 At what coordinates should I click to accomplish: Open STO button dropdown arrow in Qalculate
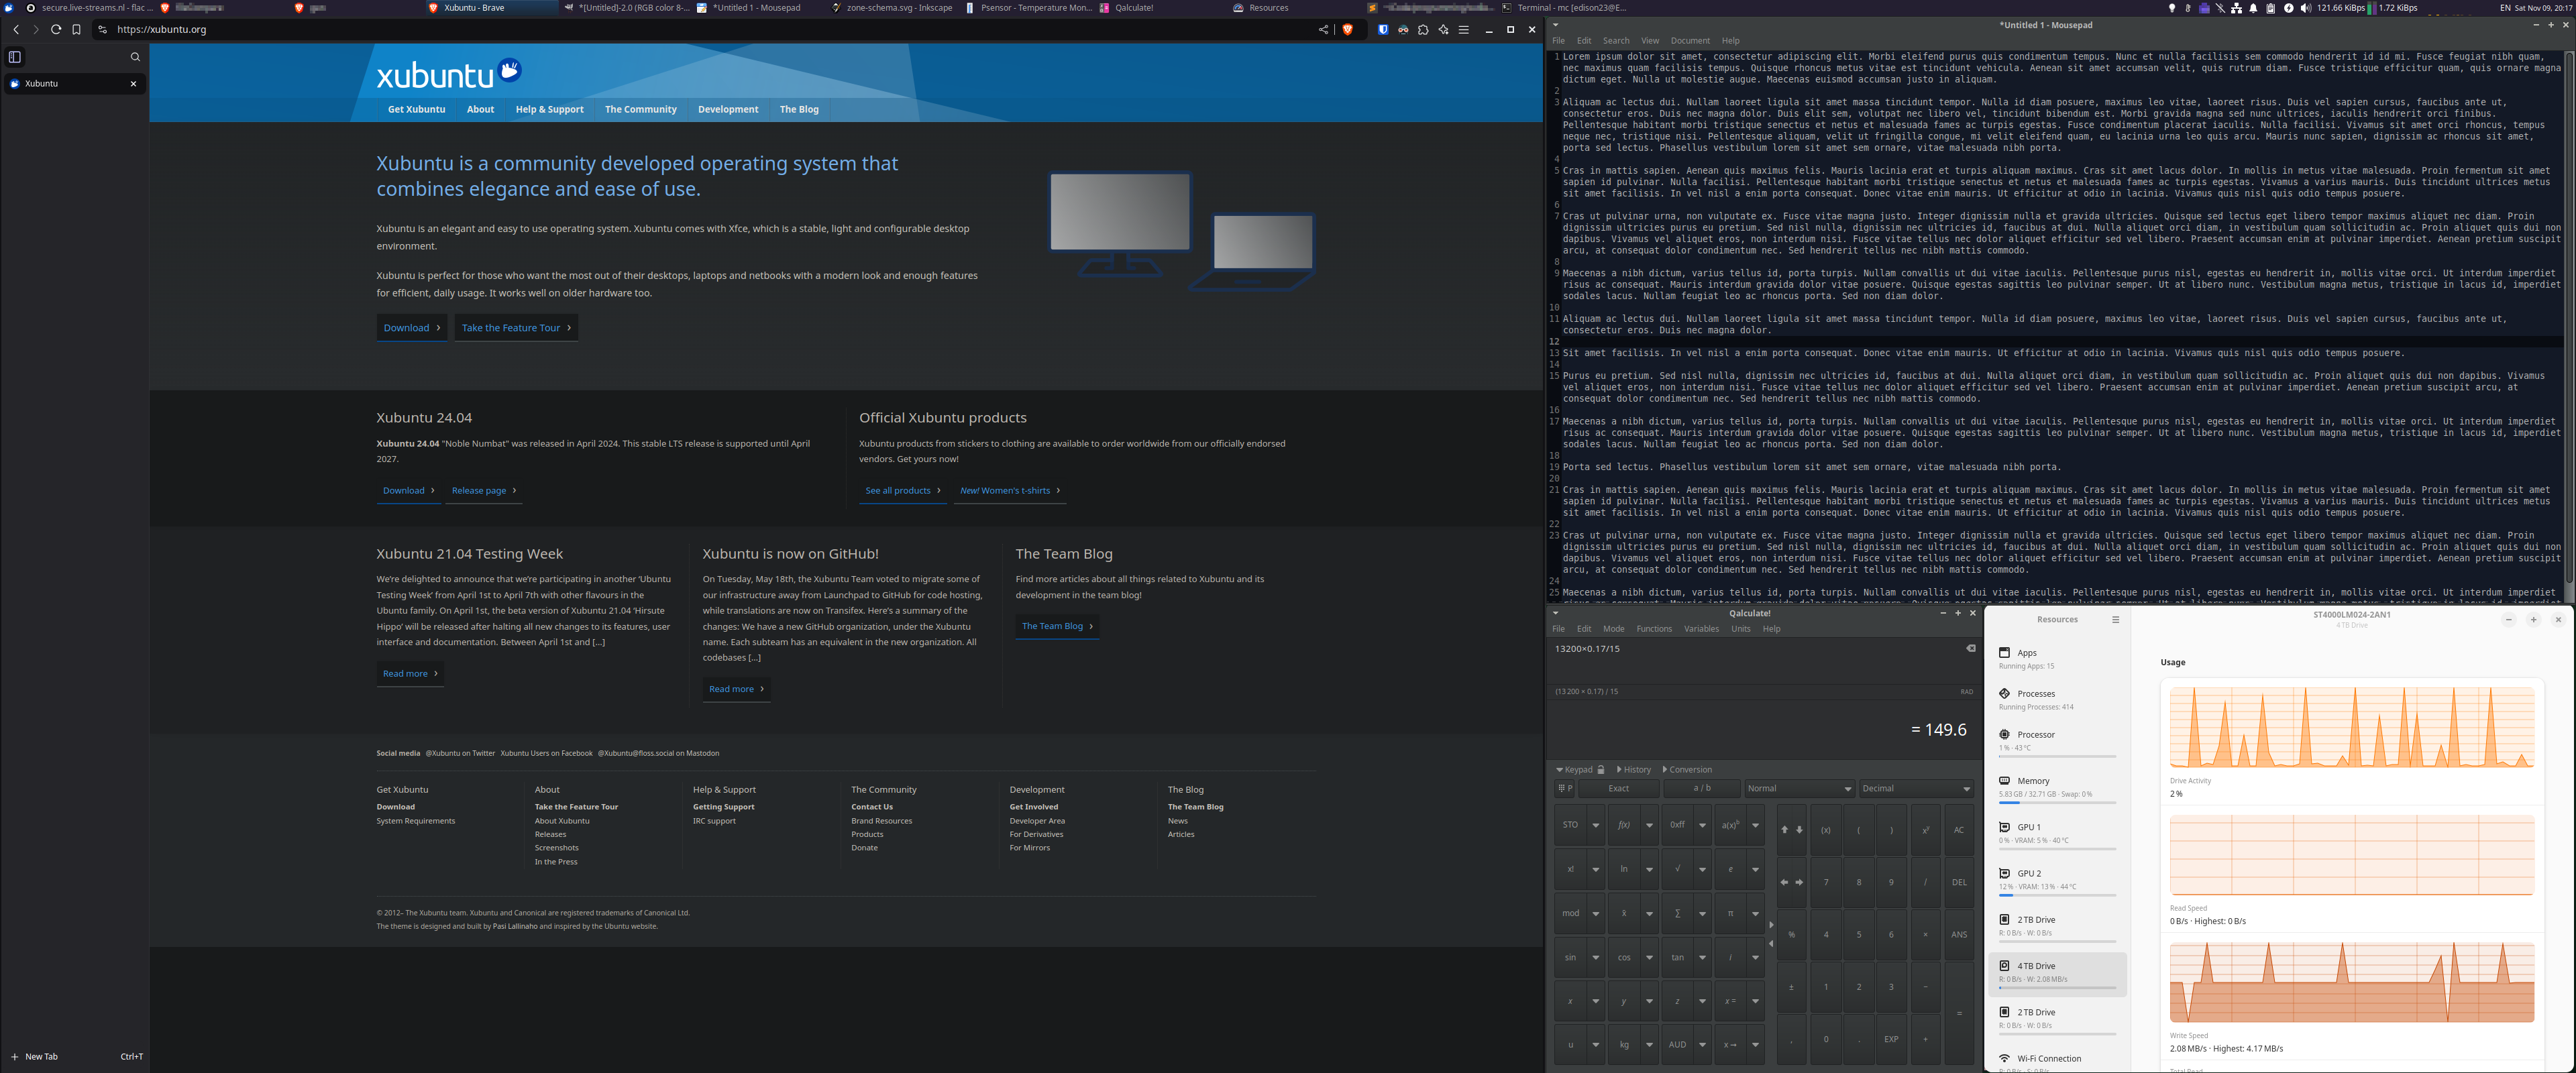(x=1595, y=826)
